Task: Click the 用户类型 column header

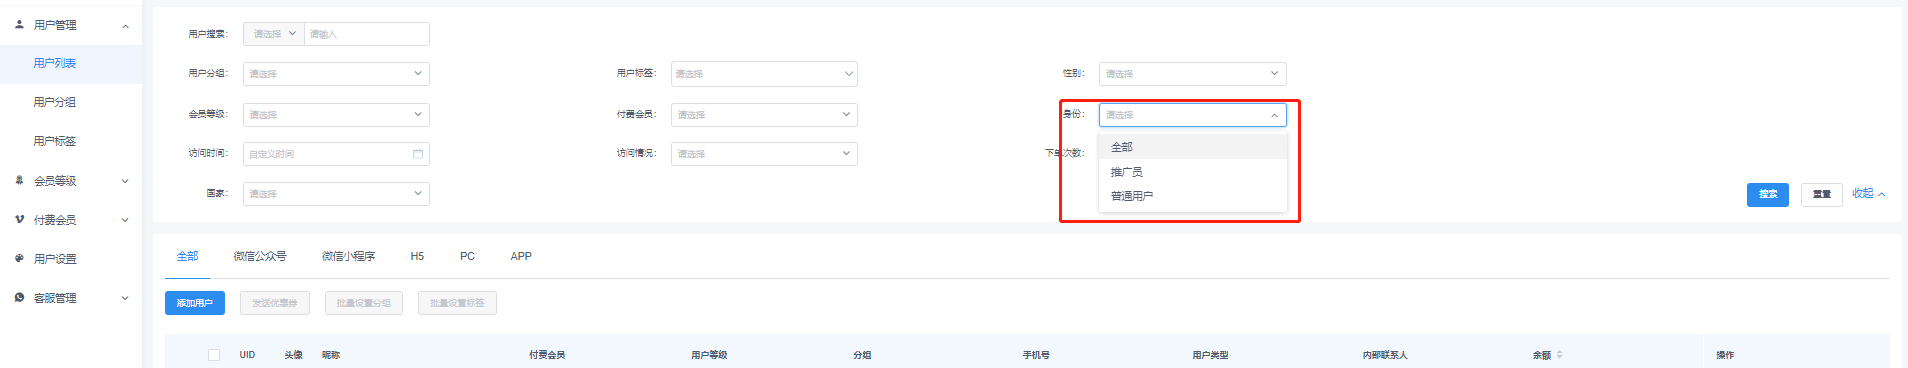Action: click(x=1210, y=355)
